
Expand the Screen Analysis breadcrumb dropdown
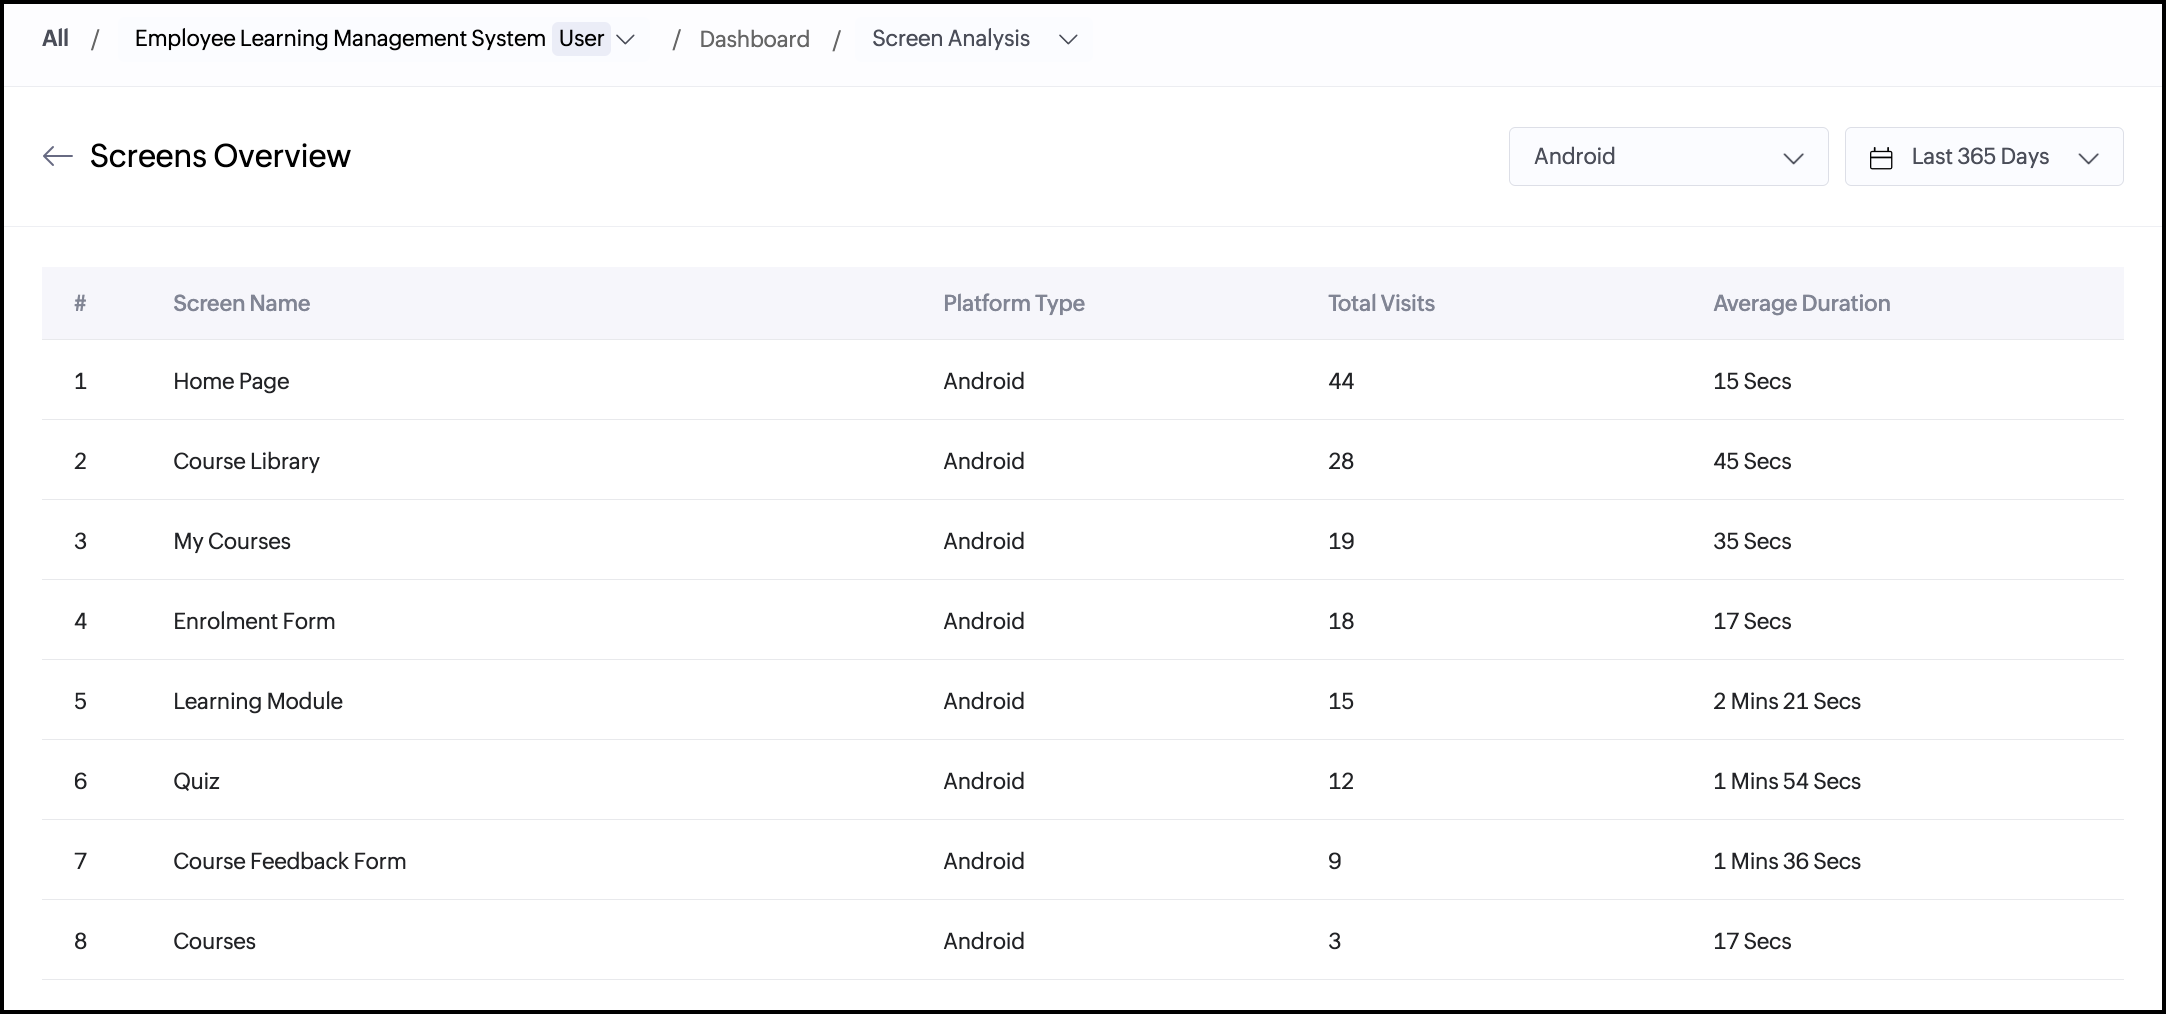(x=1068, y=40)
